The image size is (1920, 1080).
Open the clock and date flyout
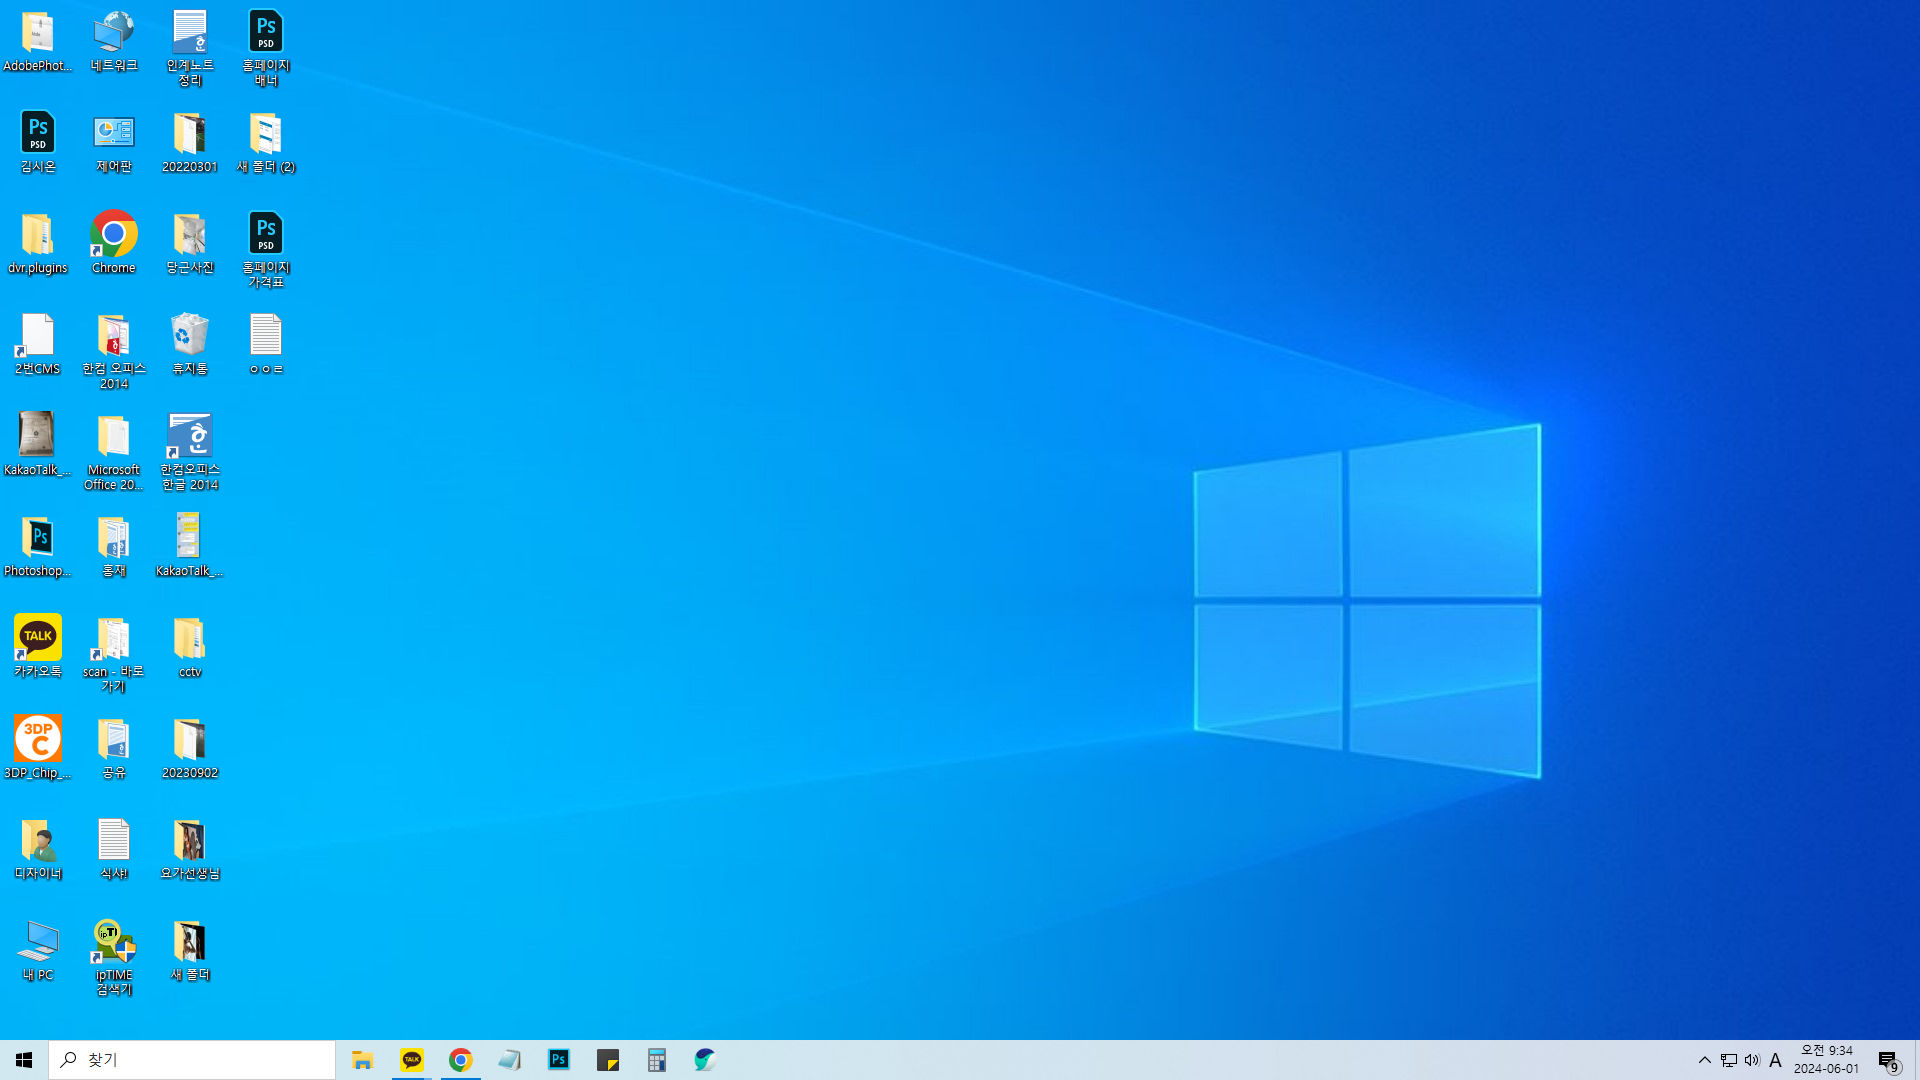pos(1826,1060)
